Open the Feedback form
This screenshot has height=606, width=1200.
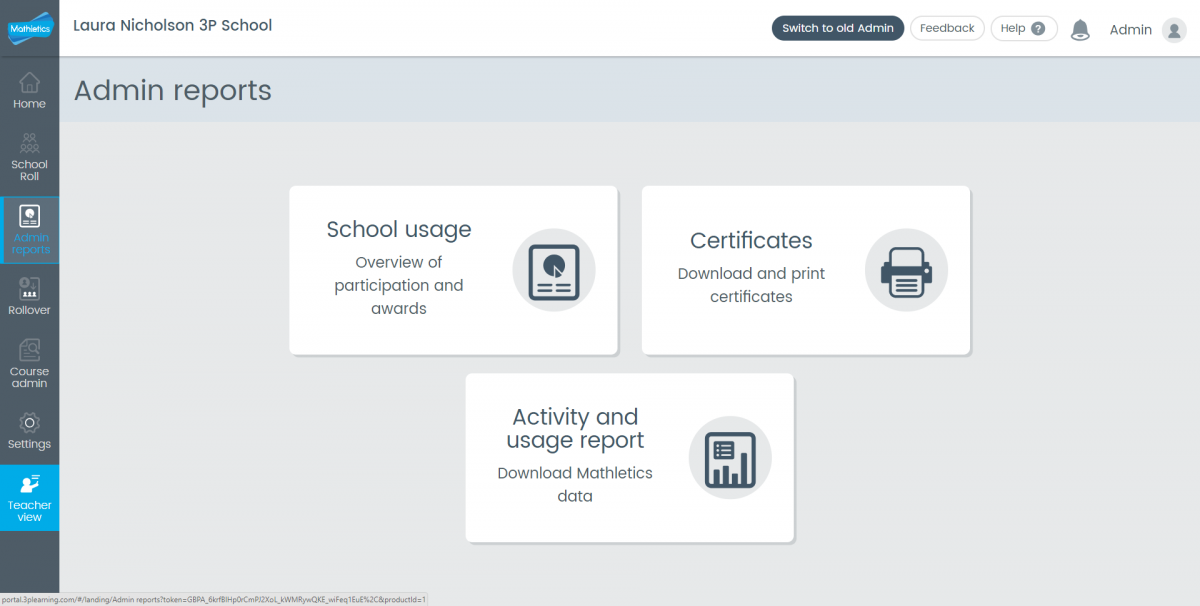point(946,28)
